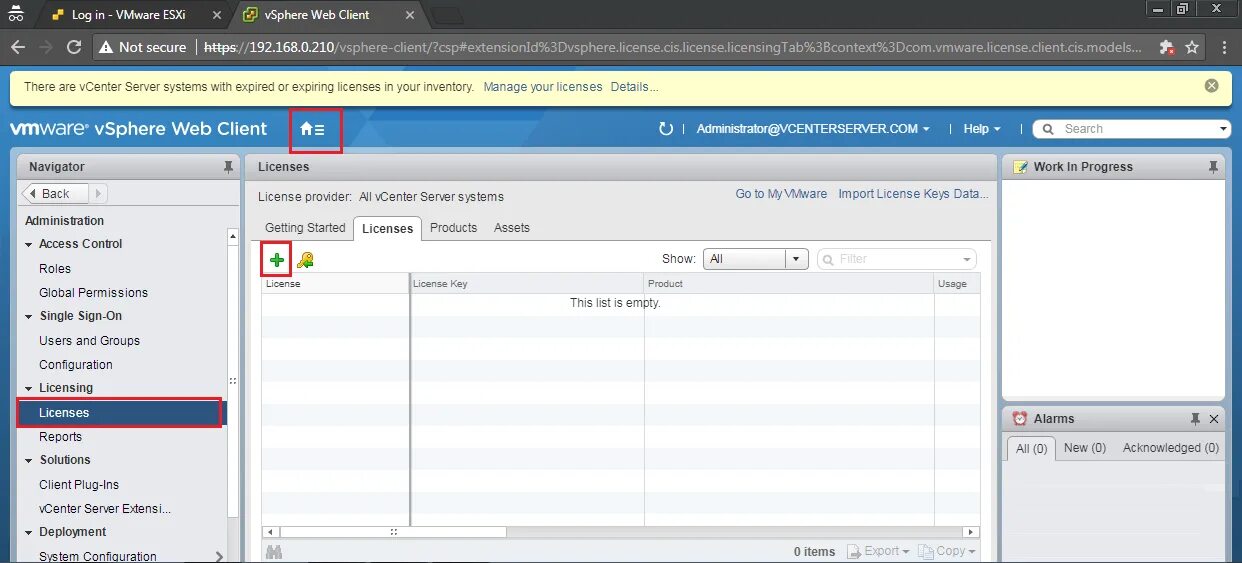Open a new browser tab
This screenshot has width=1242, height=563.
448,15
